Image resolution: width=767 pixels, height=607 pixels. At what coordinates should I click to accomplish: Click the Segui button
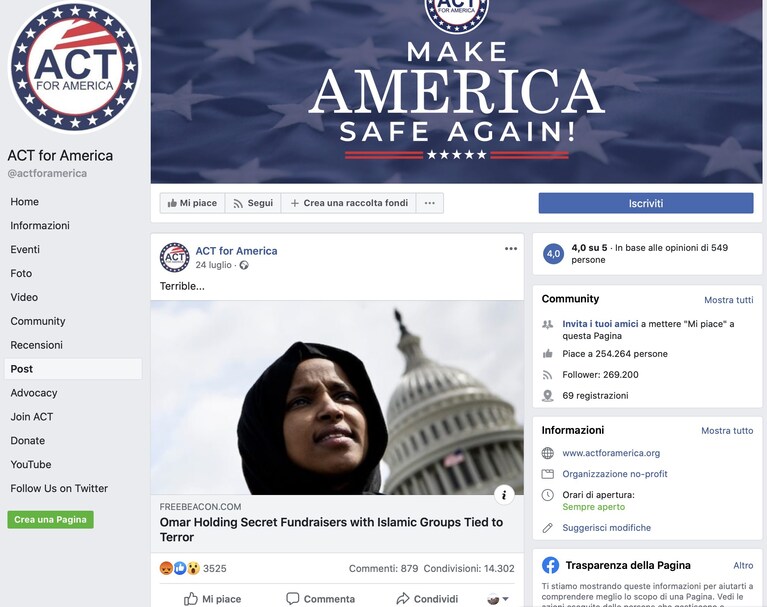click(x=253, y=203)
